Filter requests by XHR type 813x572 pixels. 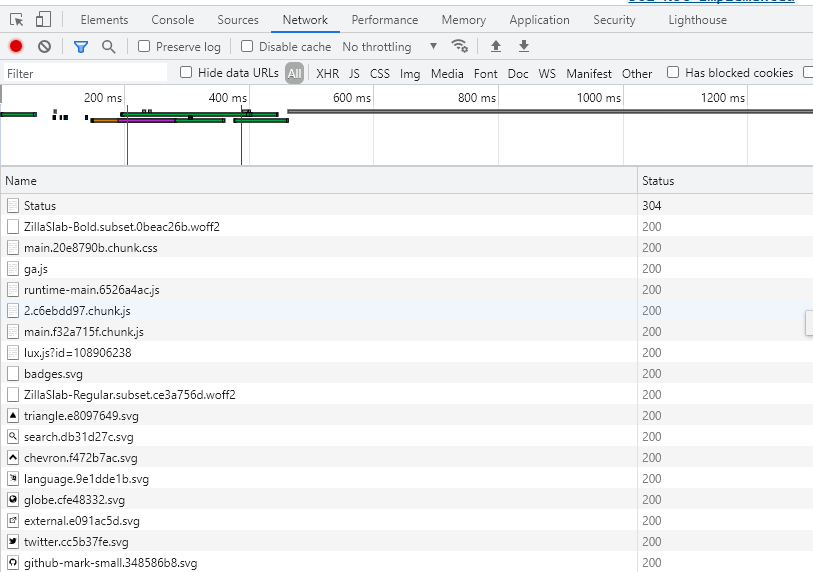[x=328, y=74]
